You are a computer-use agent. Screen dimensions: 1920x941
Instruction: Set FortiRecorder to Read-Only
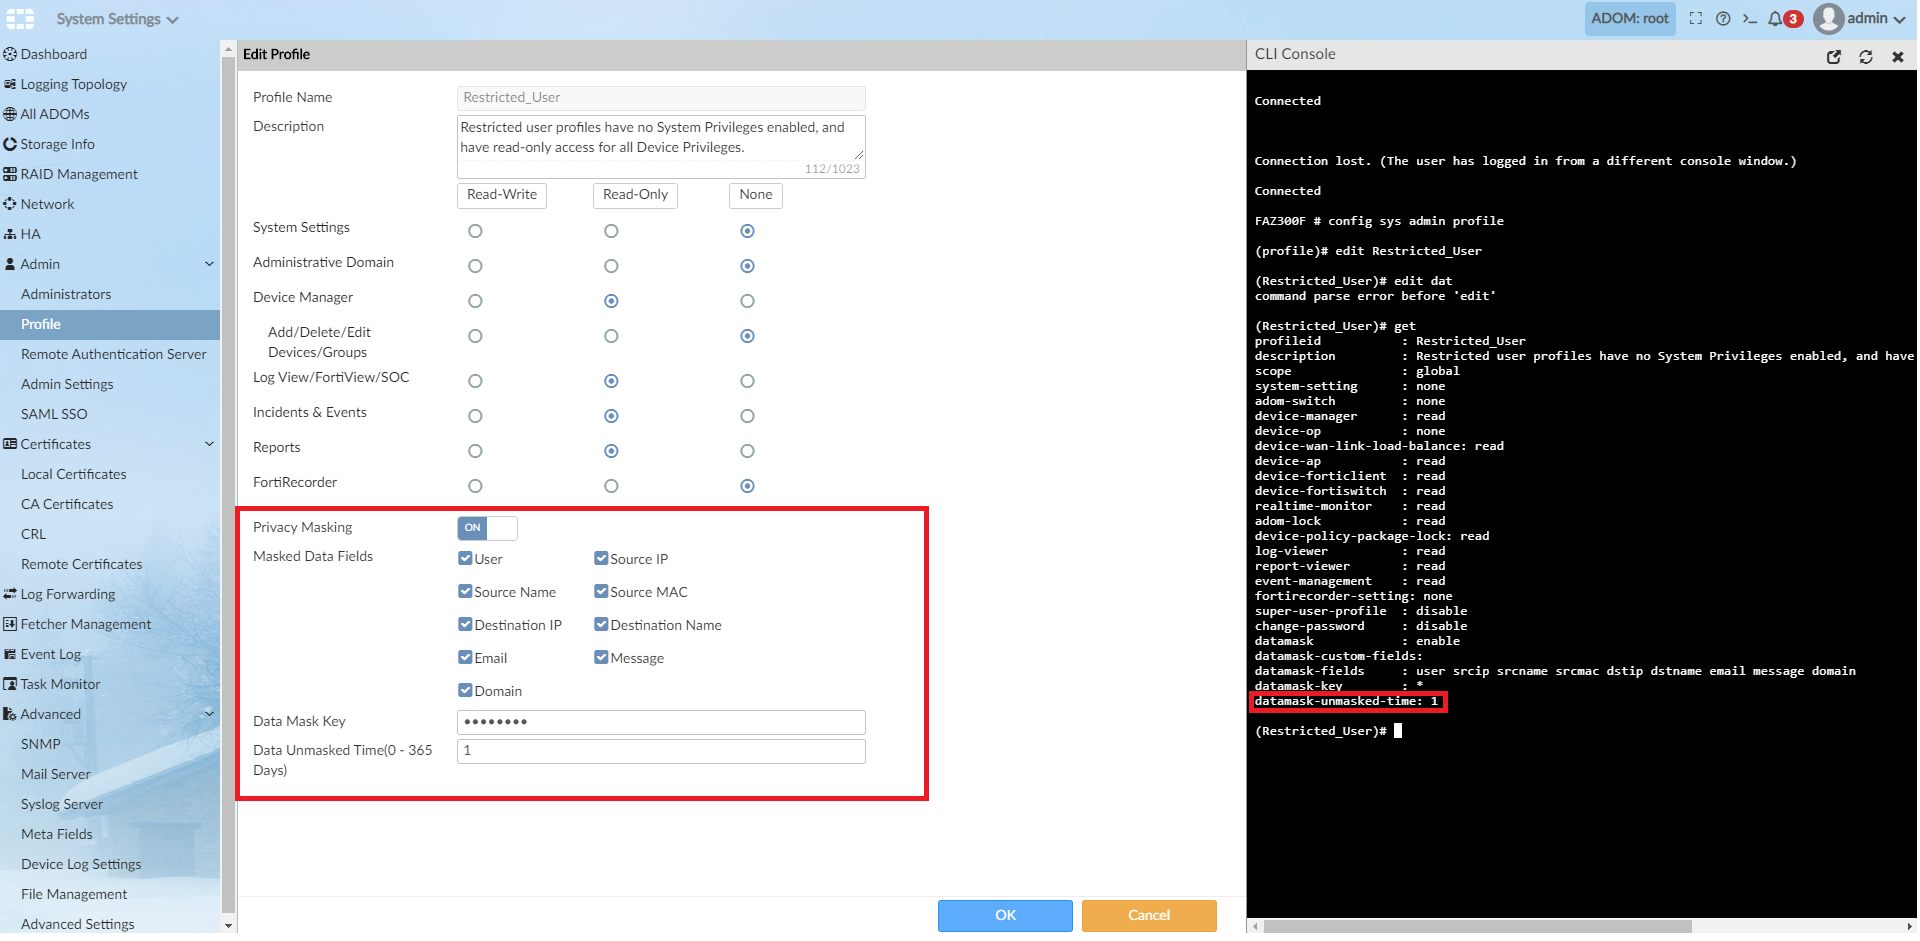tap(611, 486)
